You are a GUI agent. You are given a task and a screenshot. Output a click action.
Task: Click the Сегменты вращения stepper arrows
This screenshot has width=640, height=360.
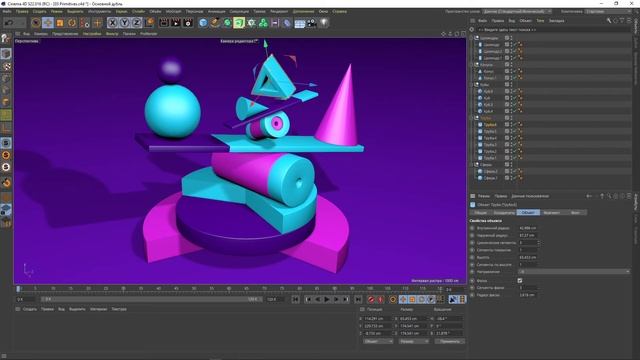tap(539, 242)
